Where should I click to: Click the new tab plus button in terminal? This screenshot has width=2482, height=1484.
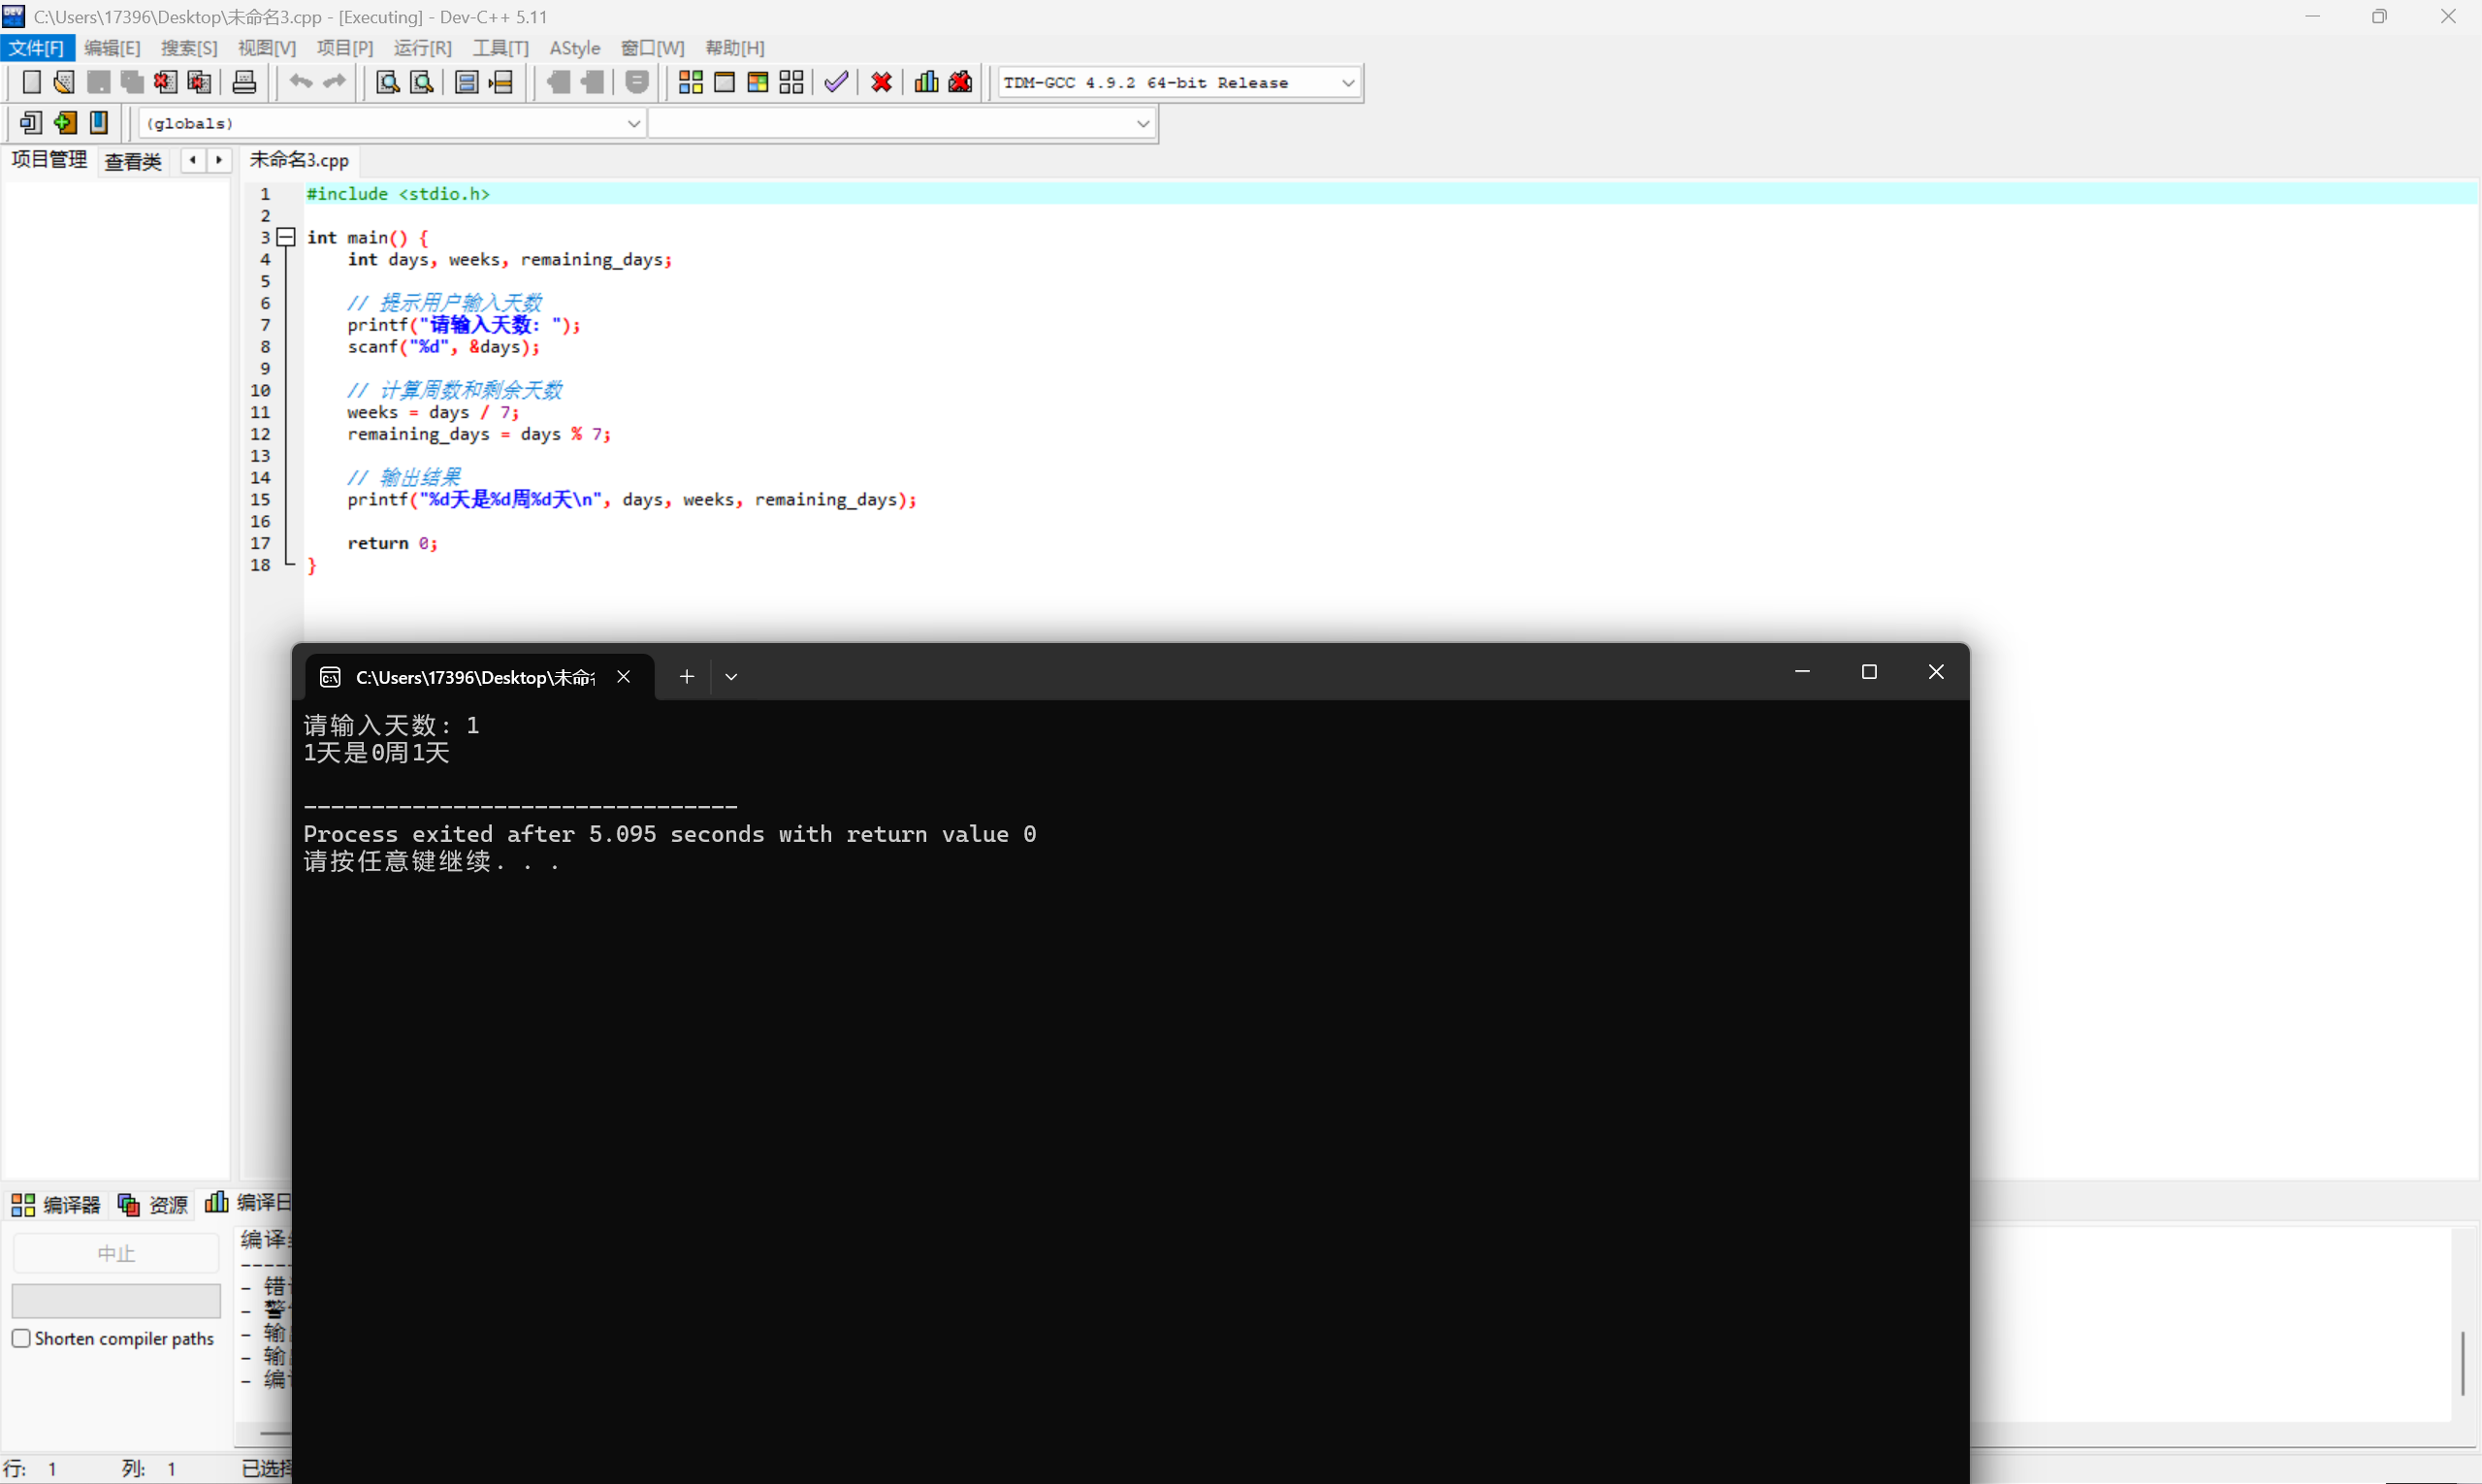[686, 677]
